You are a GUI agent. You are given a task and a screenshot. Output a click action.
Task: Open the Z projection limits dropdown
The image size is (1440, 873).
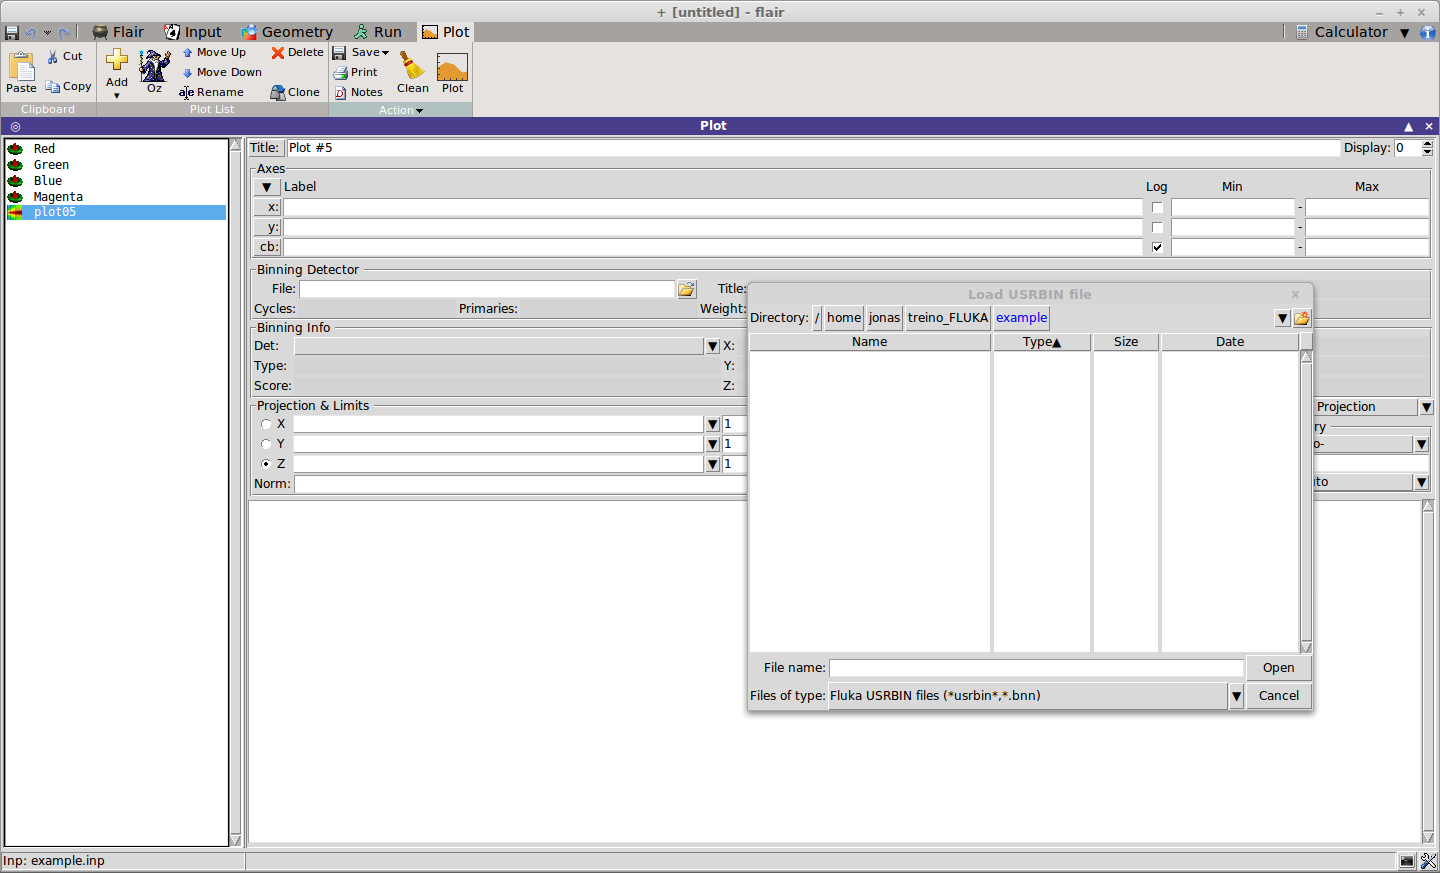pyautogui.click(x=712, y=464)
